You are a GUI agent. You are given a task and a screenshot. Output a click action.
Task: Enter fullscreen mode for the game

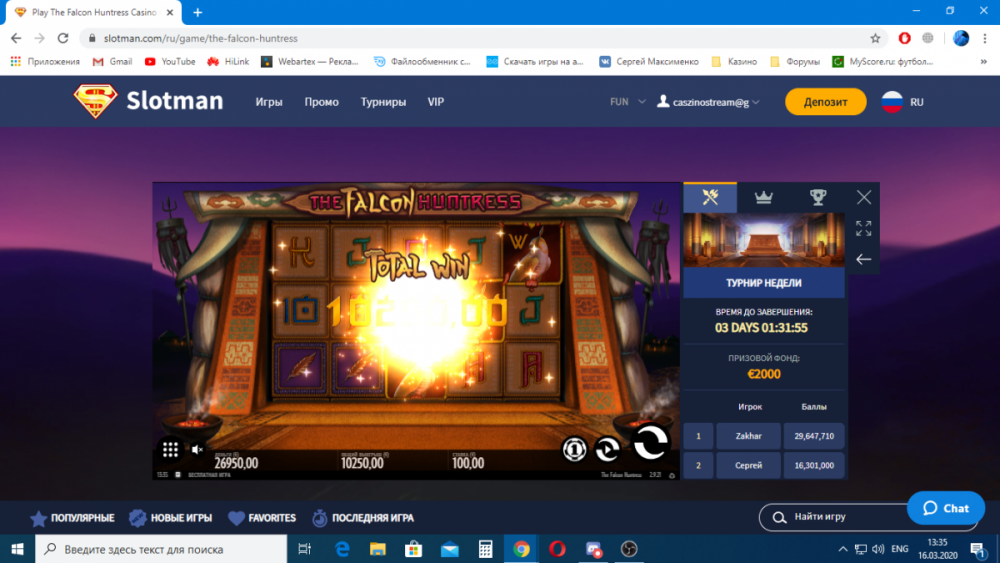point(864,228)
